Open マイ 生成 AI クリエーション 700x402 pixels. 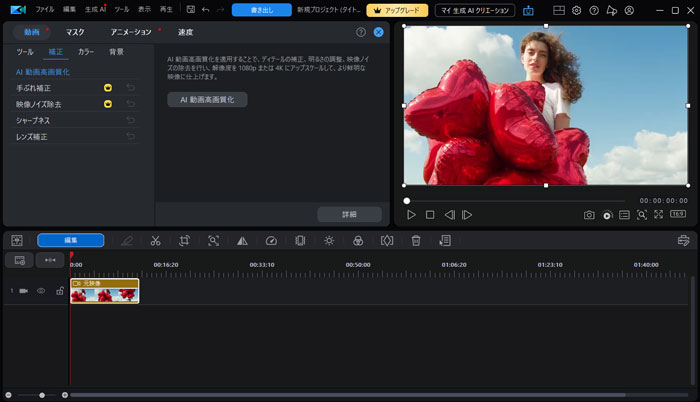(x=475, y=10)
